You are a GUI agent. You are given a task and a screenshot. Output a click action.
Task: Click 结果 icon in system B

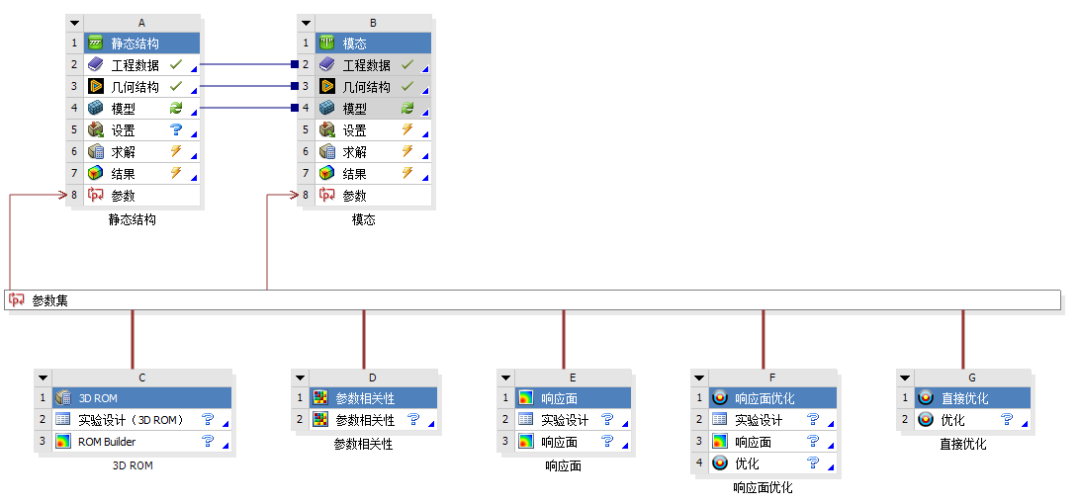pos(327,174)
